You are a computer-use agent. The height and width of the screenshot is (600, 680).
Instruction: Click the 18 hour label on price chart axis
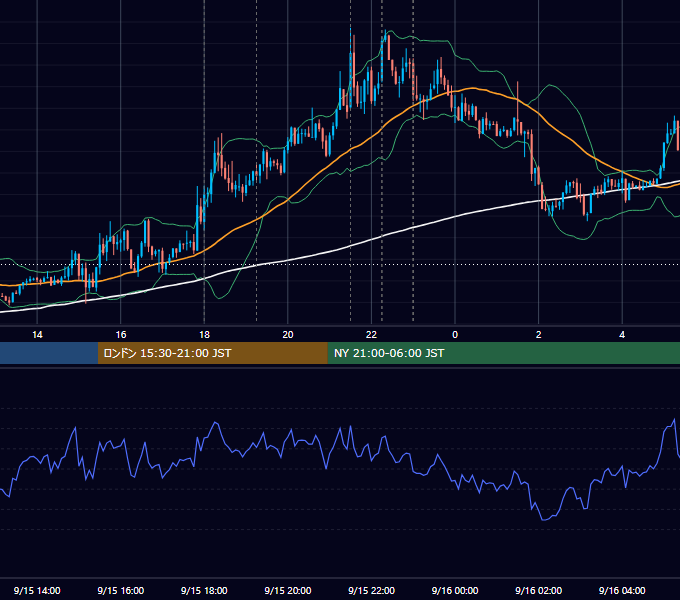point(204,335)
